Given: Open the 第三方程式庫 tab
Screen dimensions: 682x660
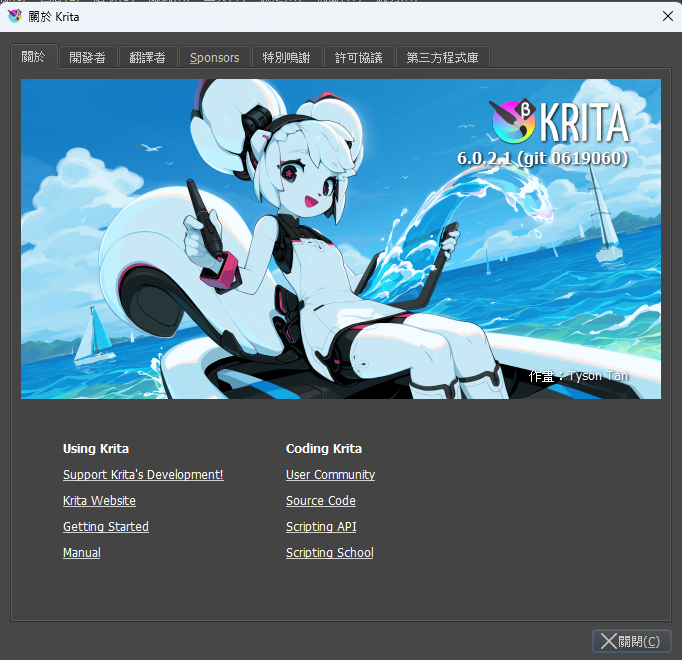Looking at the screenshot, I should [443, 57].
